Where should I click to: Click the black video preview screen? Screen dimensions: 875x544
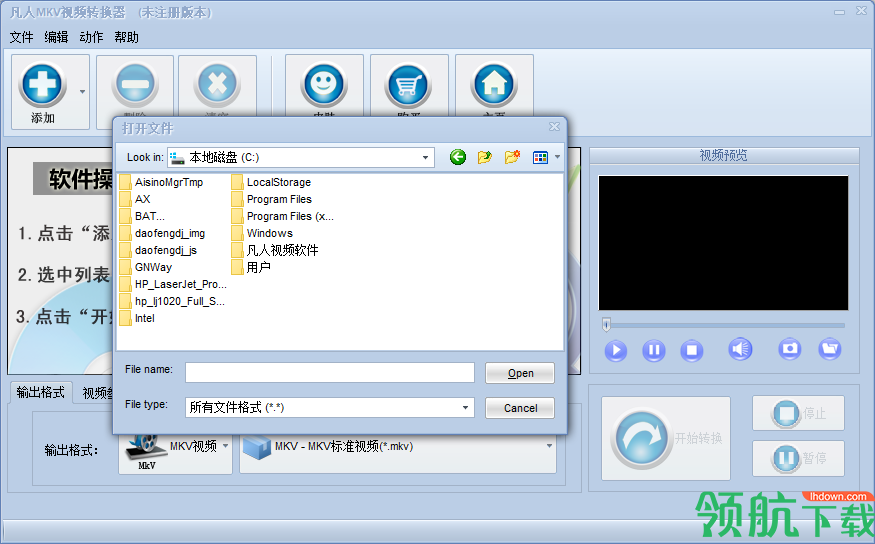723,243
